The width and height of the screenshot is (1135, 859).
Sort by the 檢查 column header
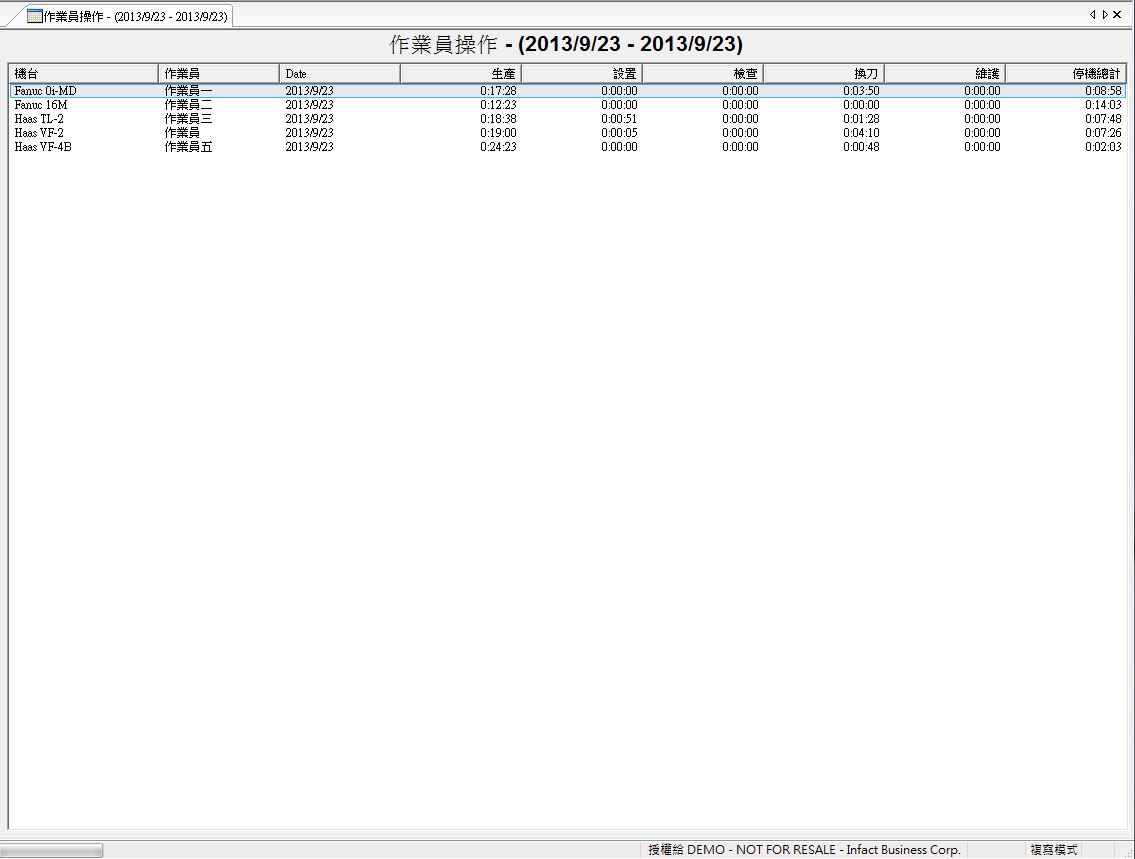(x=702, y=73)
